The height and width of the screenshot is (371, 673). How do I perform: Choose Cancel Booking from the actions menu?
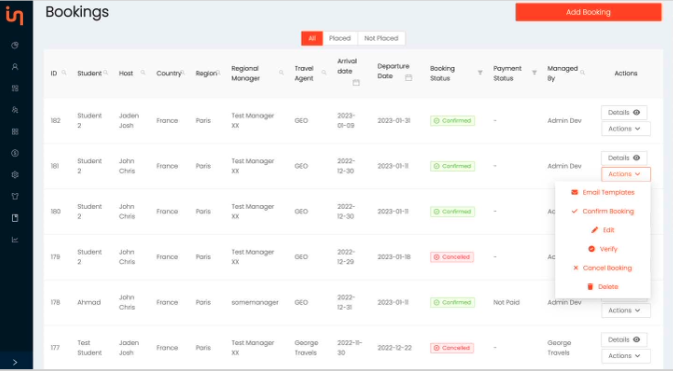point(603,268)
